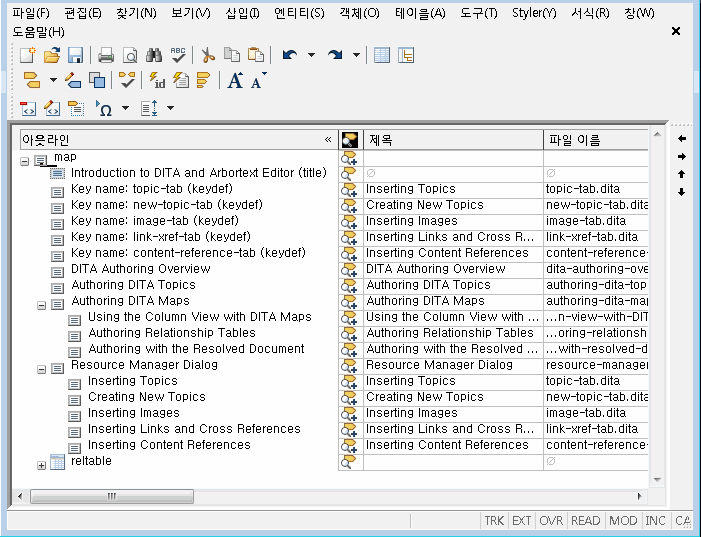Open Find/Replace binoculars icon

pos(154,55)
